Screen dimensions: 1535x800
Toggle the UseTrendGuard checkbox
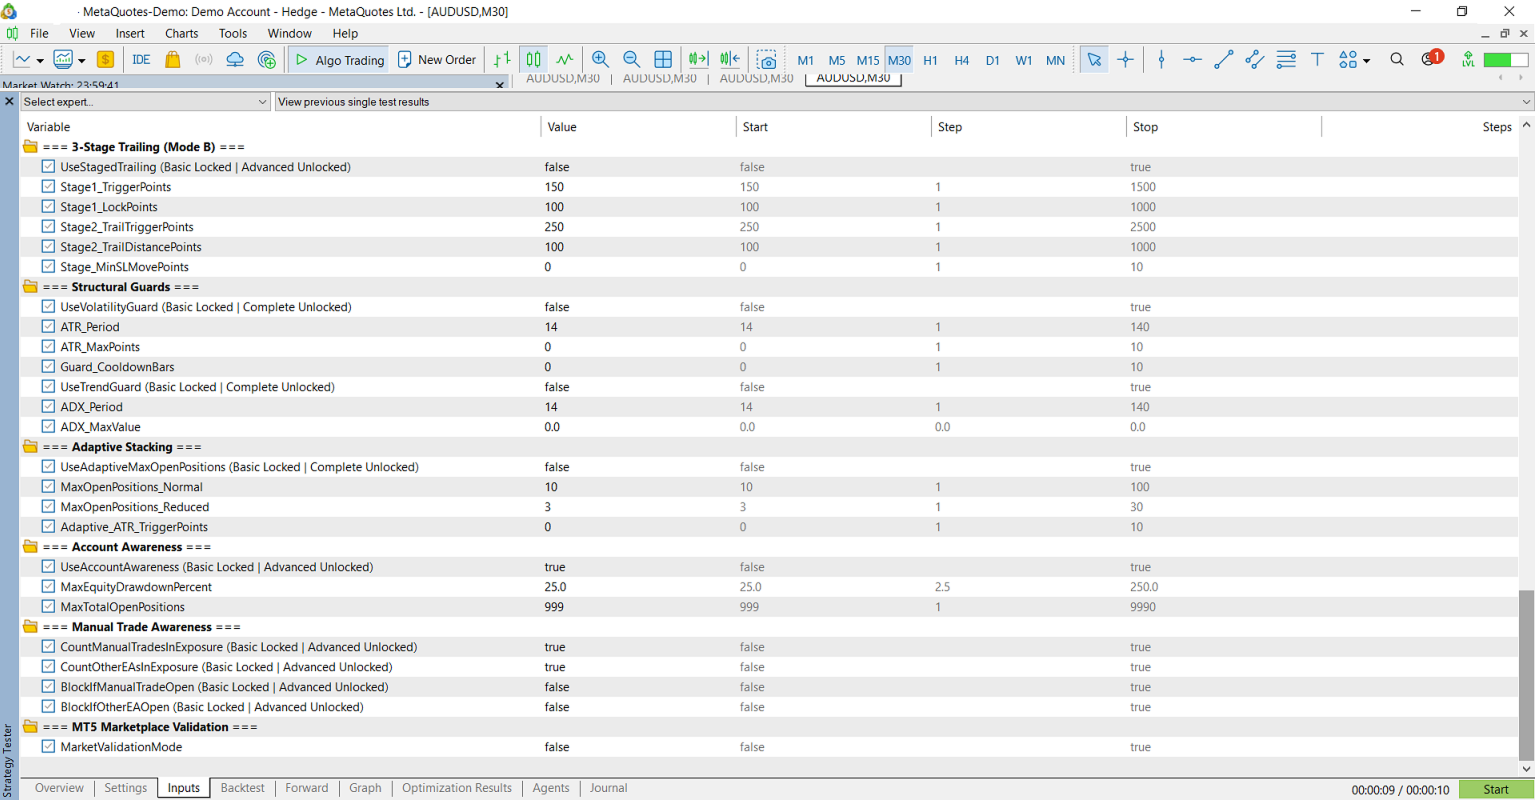(48, 387)
